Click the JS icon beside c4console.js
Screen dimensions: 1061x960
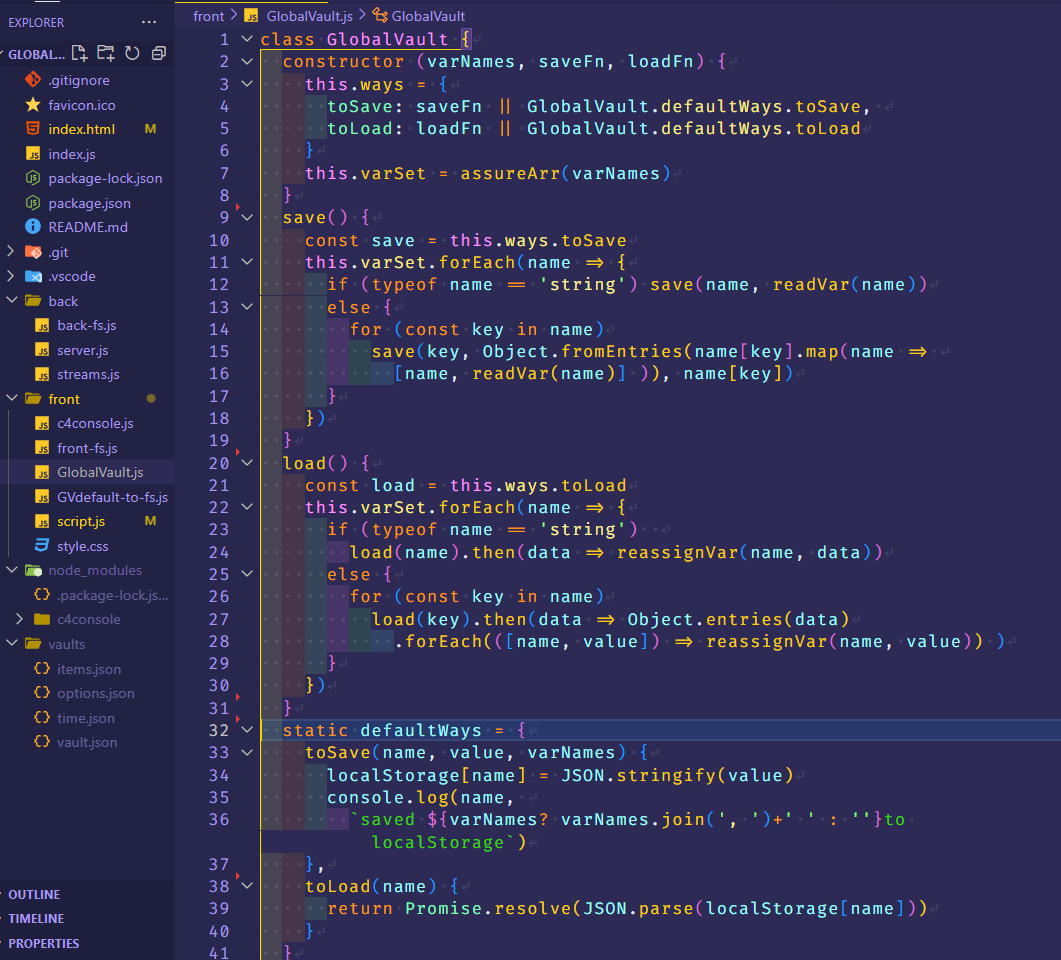[42, 424]
